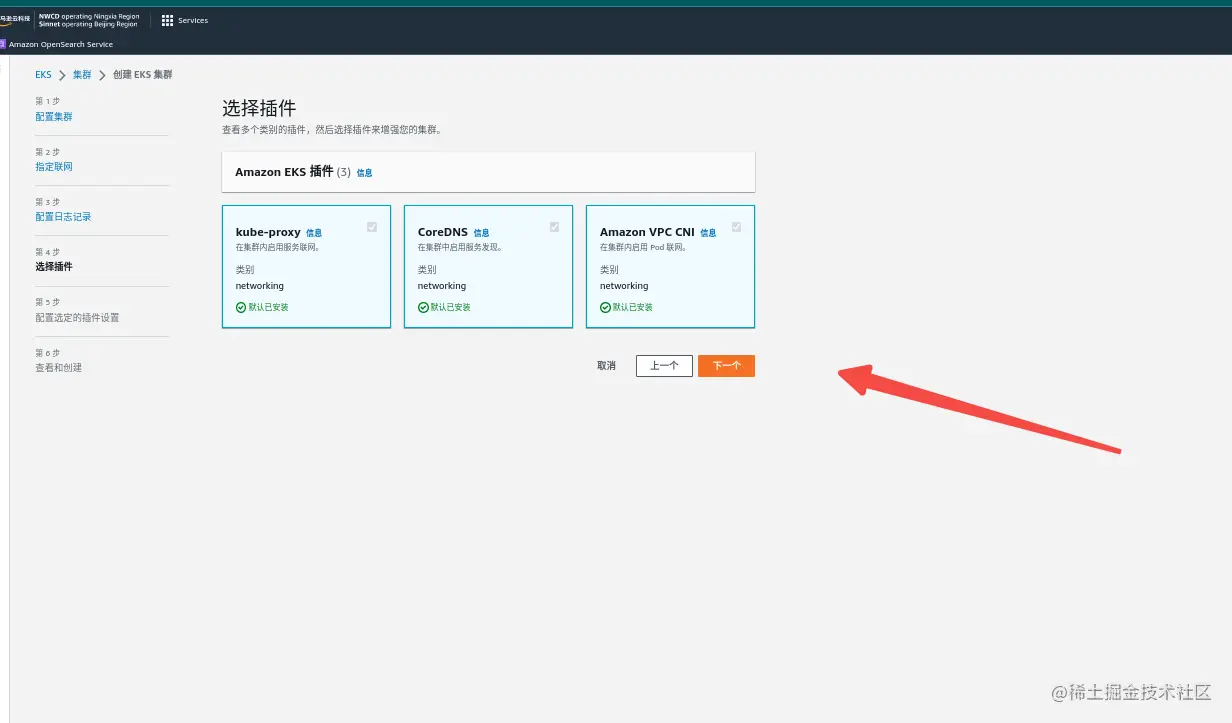Click the CoreDNS installed-by-default check icon
The height and width of the screenshot is (723, 1232).
click(423, 307)
